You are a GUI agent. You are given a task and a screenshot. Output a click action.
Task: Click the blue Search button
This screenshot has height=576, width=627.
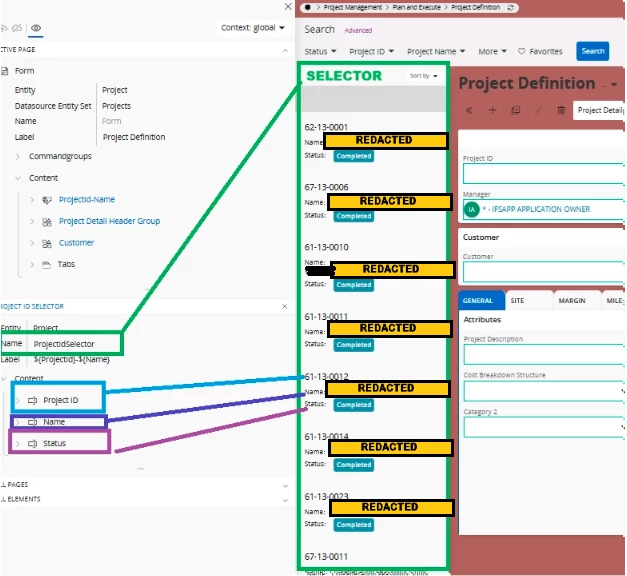(x=593, y=51)
